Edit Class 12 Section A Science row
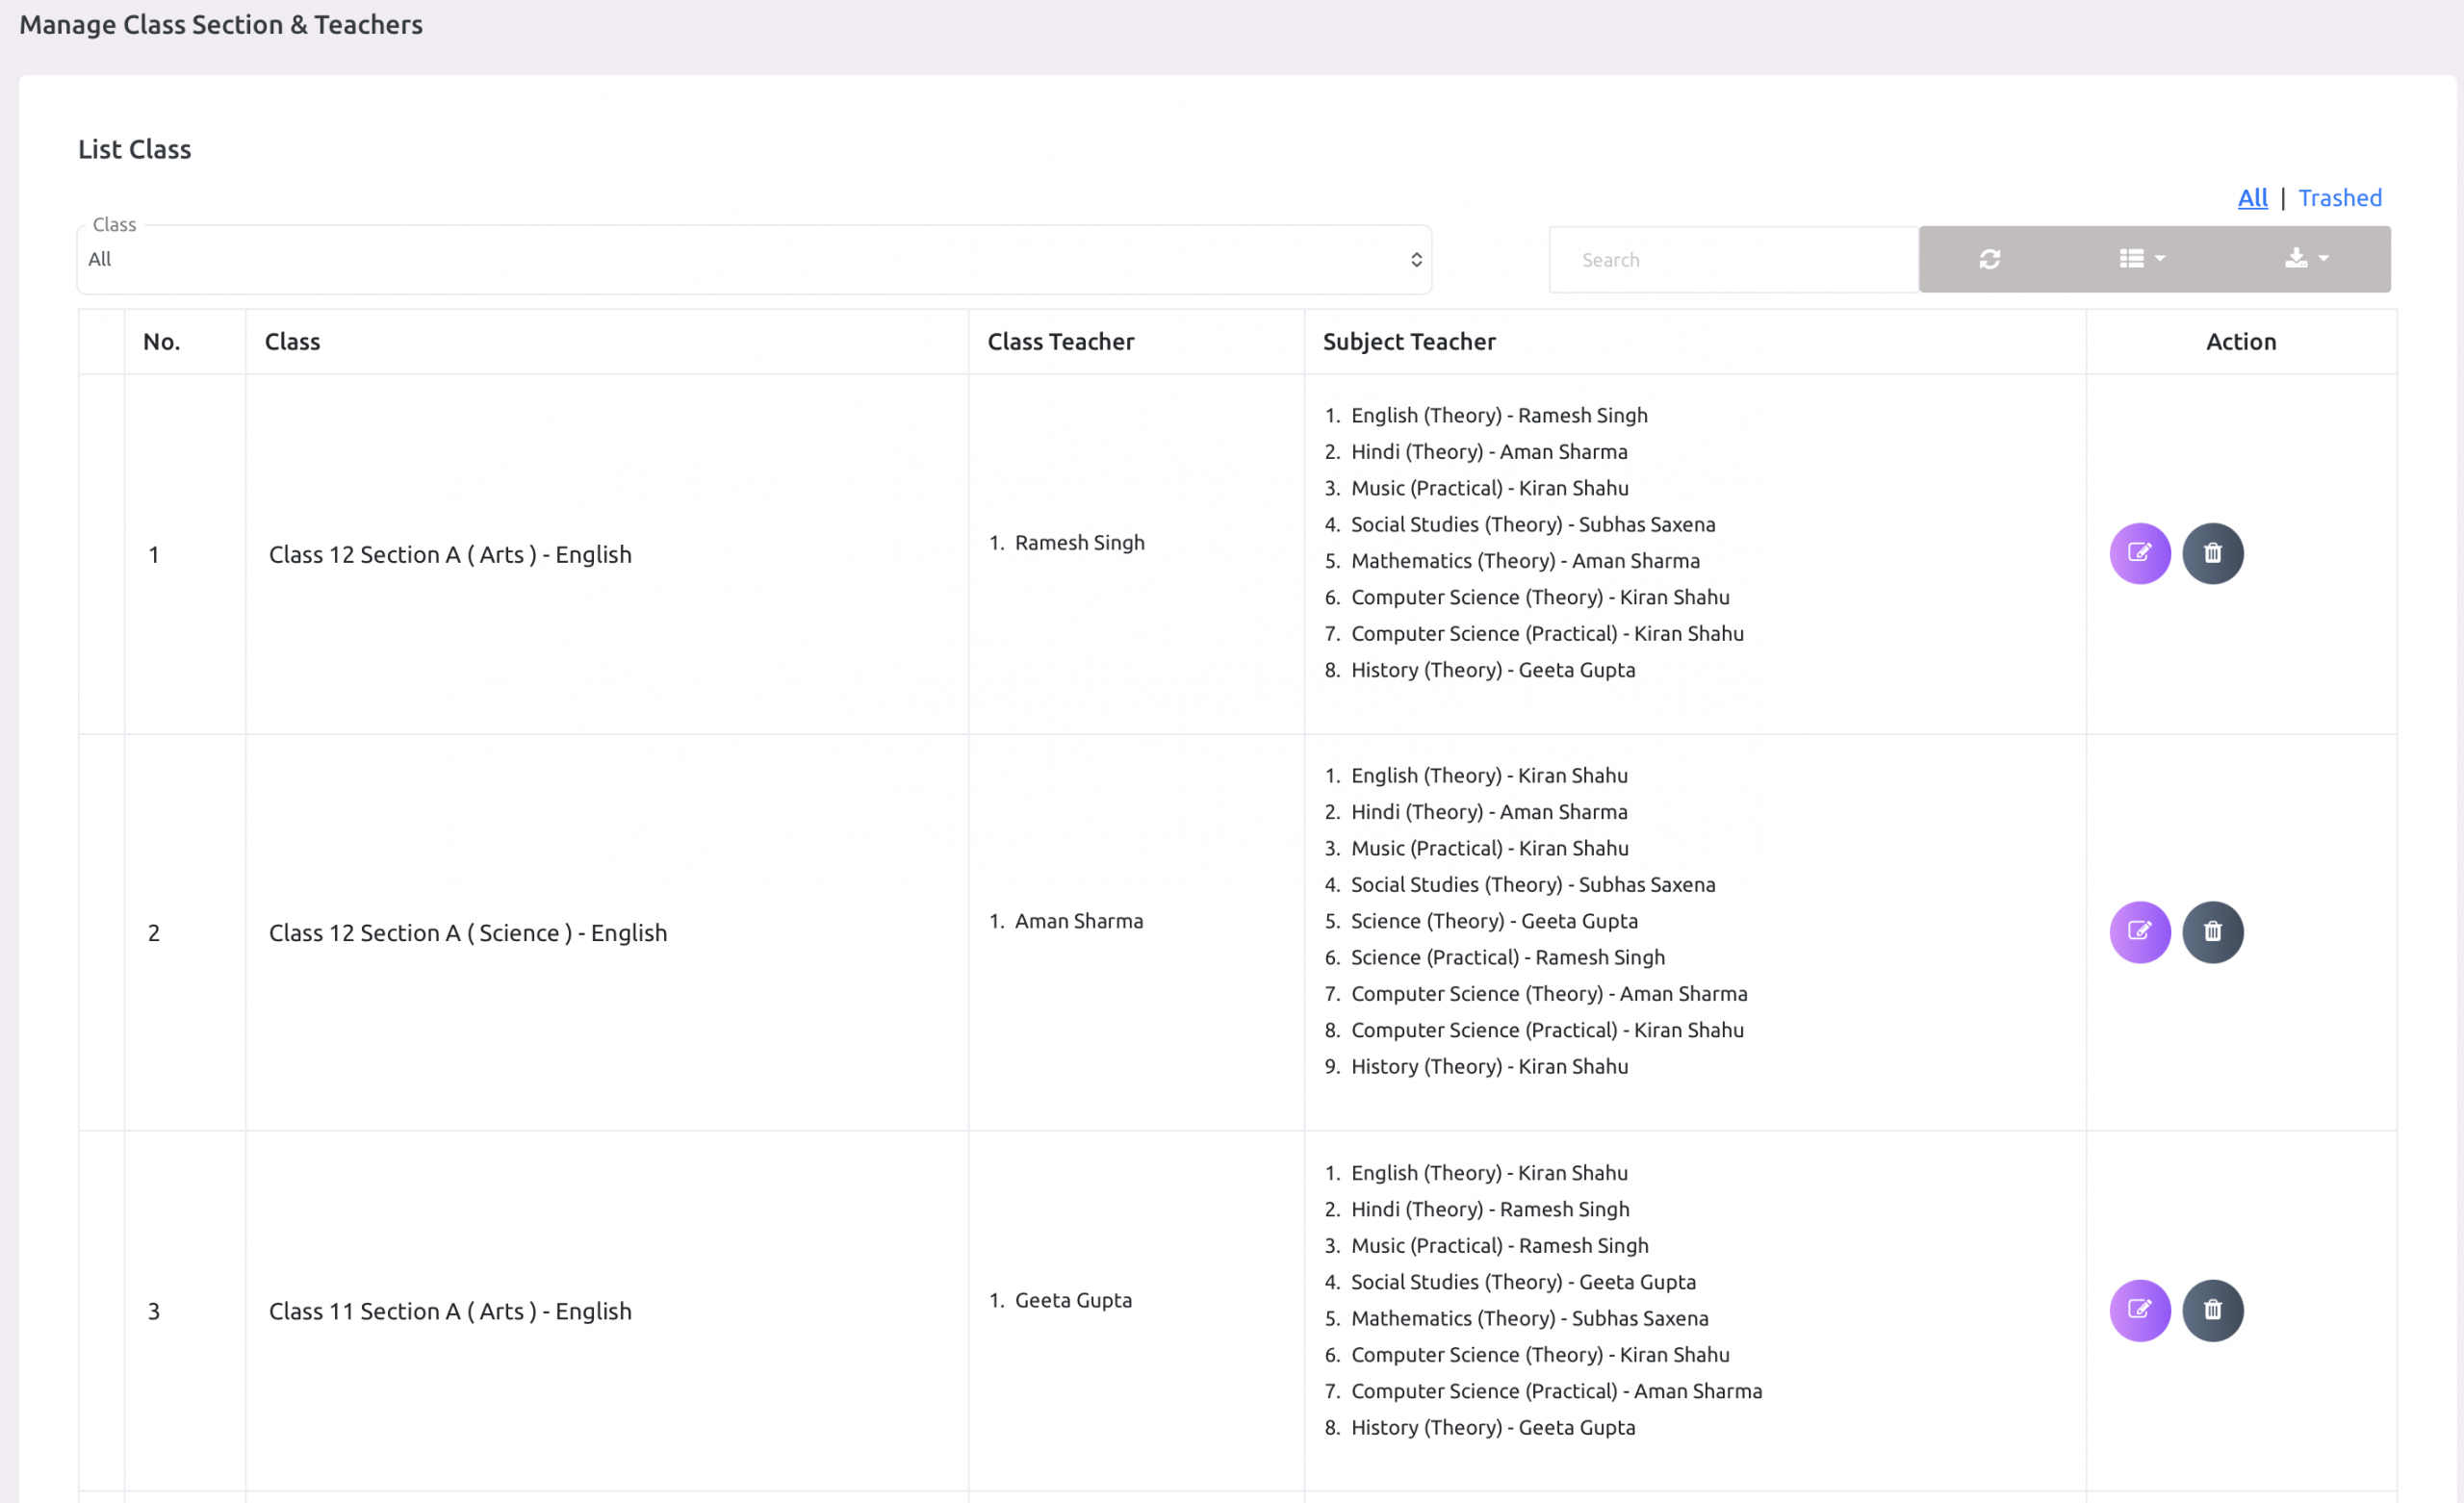This screenshot has width=2464, height=1503. (2139, 932)
